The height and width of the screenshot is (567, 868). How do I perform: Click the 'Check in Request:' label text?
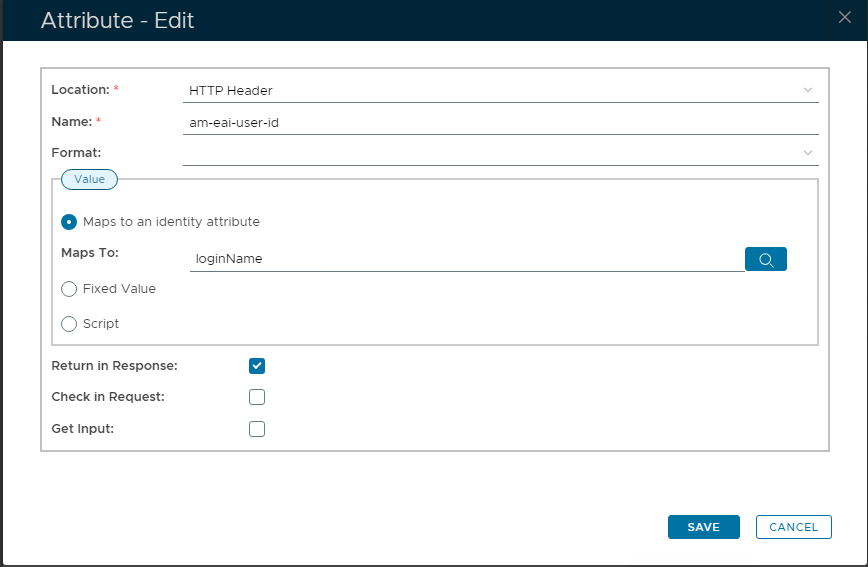(x=108, y=397)
